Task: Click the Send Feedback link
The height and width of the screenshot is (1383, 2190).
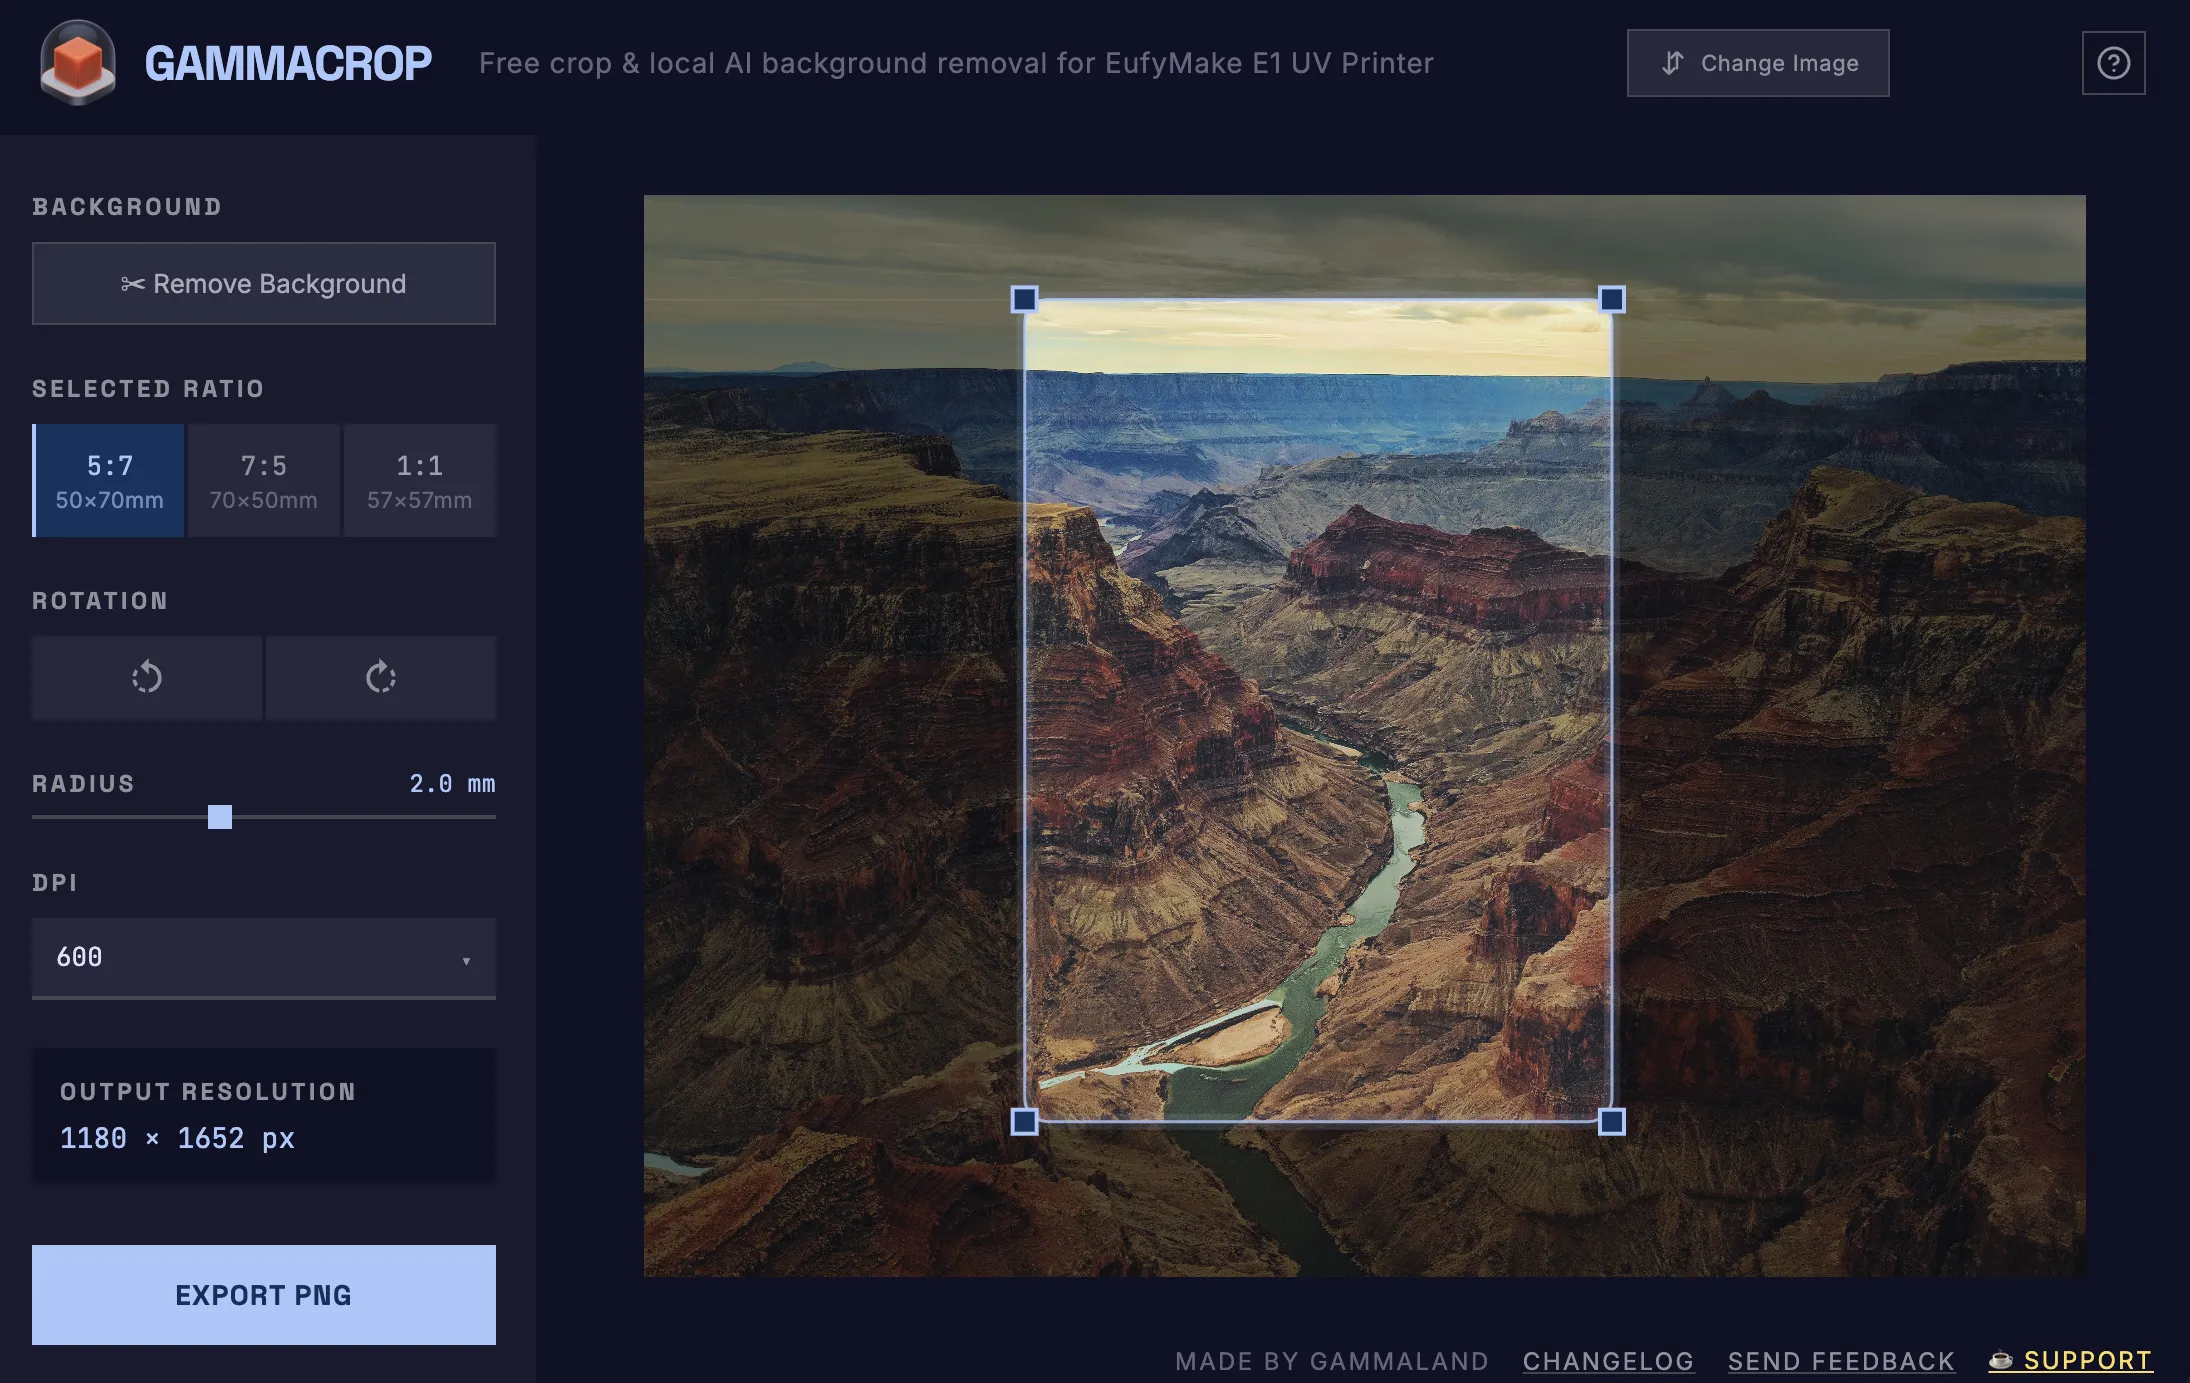Action: 1839,1360
